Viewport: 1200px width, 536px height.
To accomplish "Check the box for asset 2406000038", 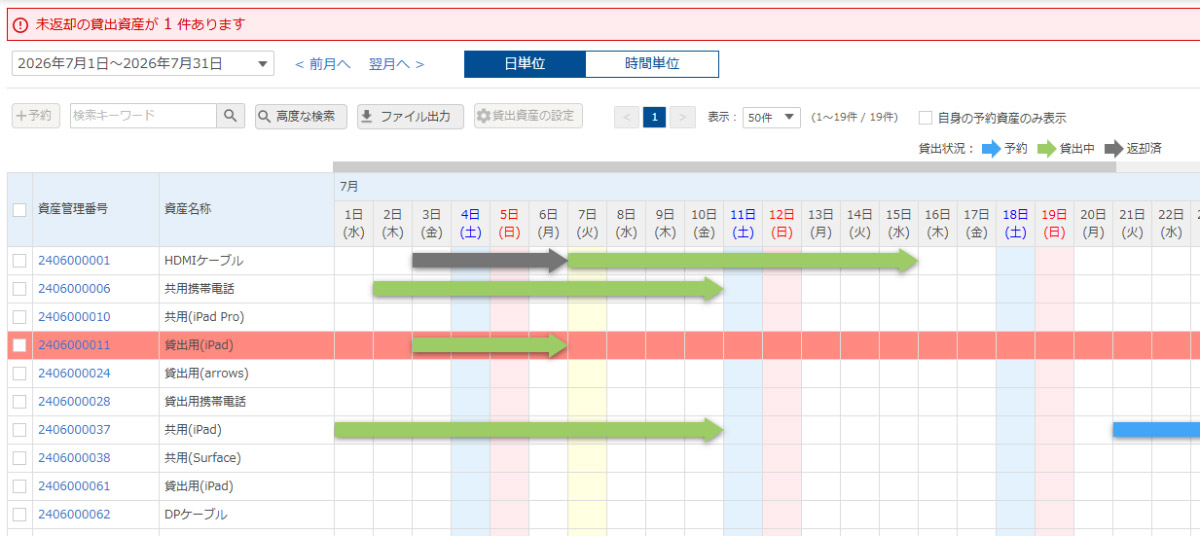I will 20,458.
